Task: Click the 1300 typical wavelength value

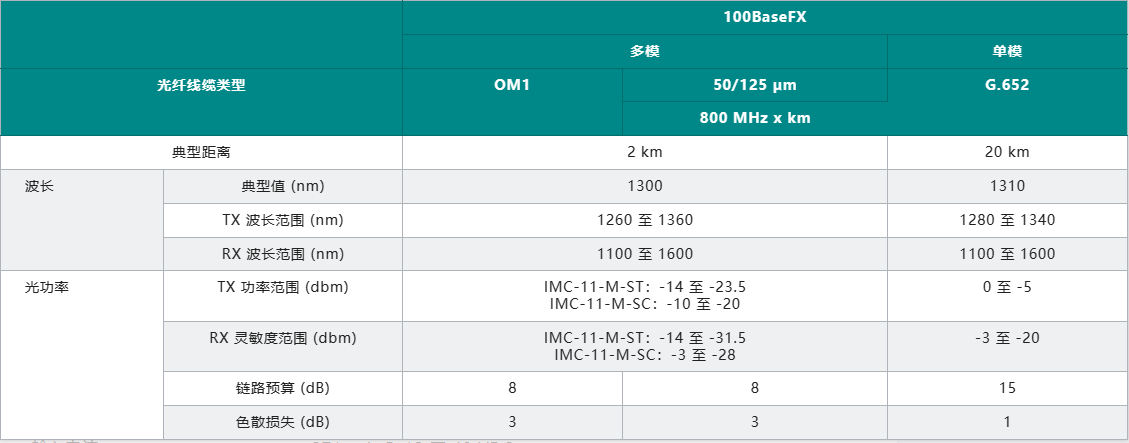Action: pyautogui.click(x=644, y=186)
